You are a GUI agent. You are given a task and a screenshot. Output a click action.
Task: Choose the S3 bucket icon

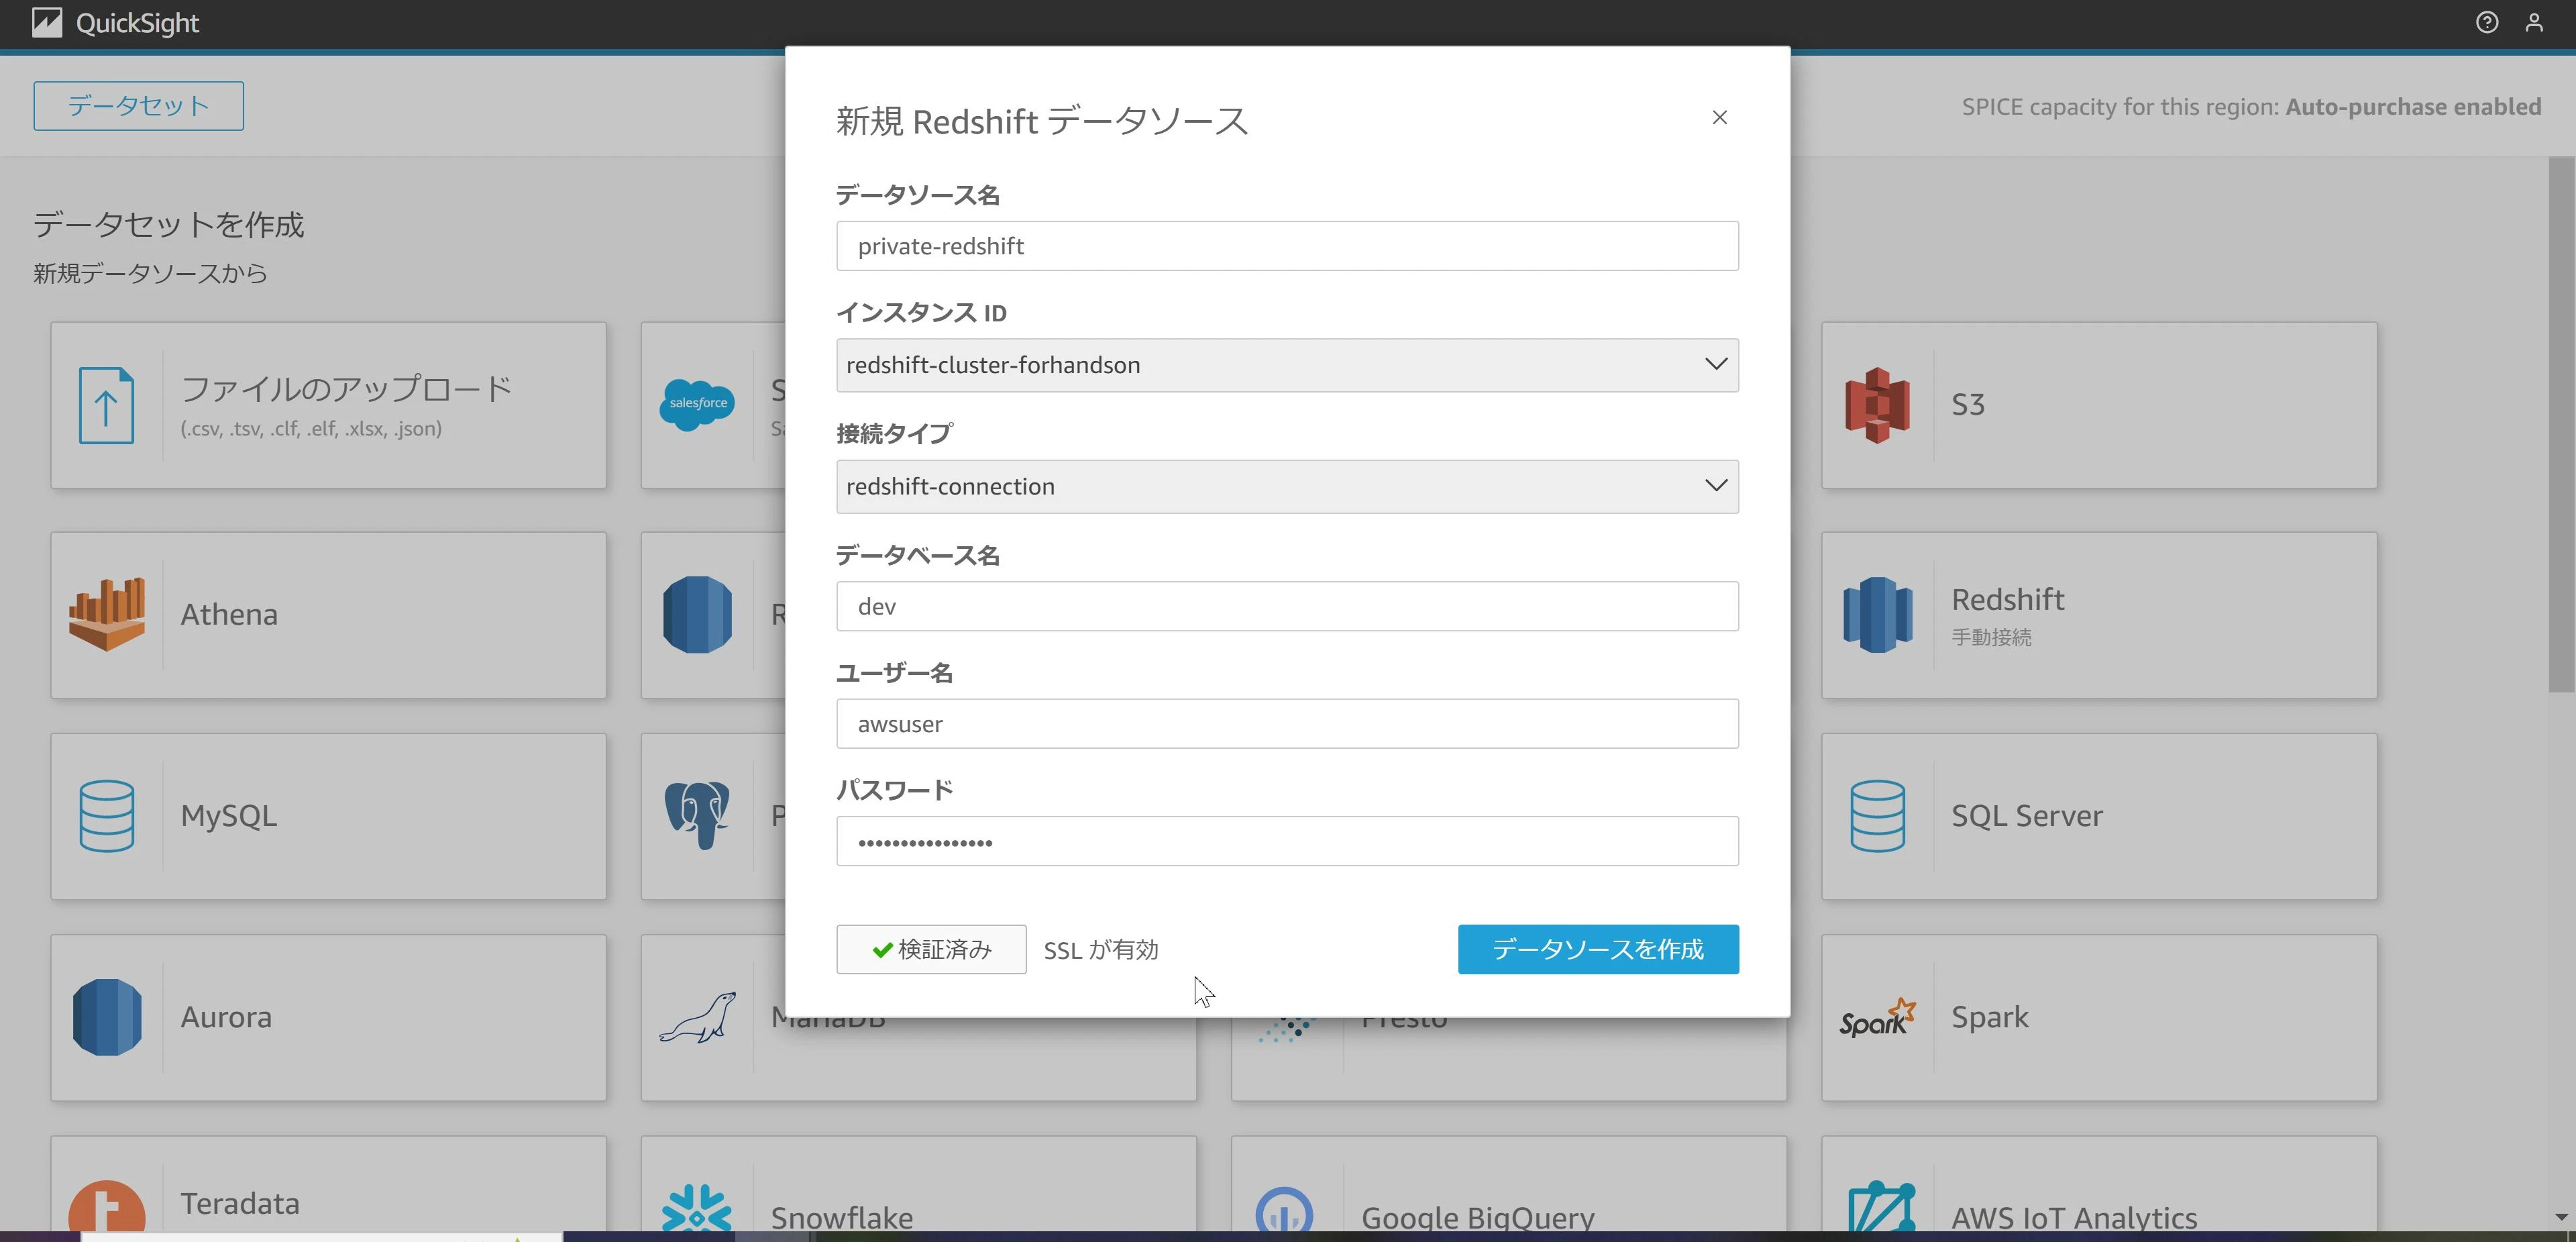point(1877,405)
